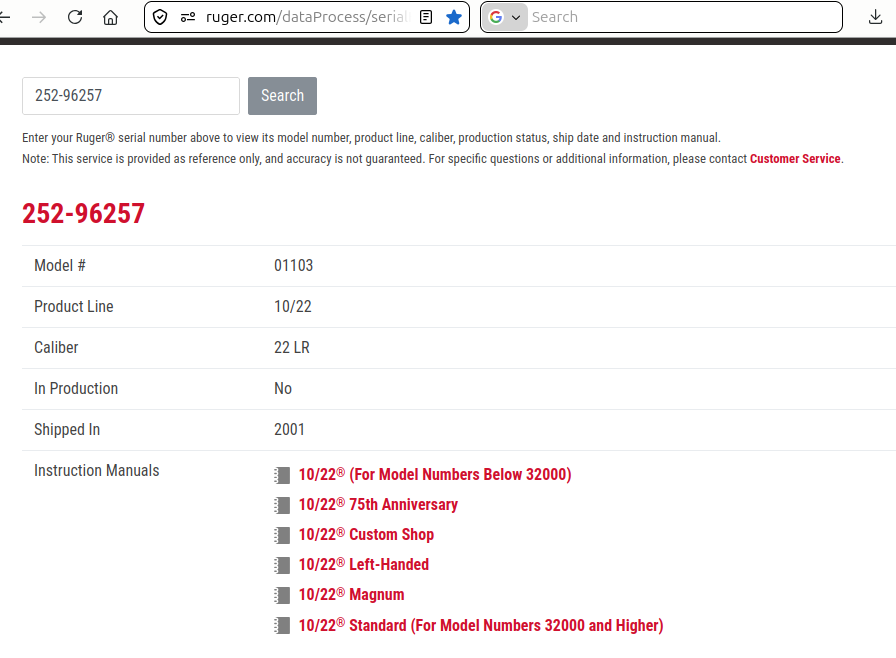Open the tracking protection shield icon

click(161, 17)
